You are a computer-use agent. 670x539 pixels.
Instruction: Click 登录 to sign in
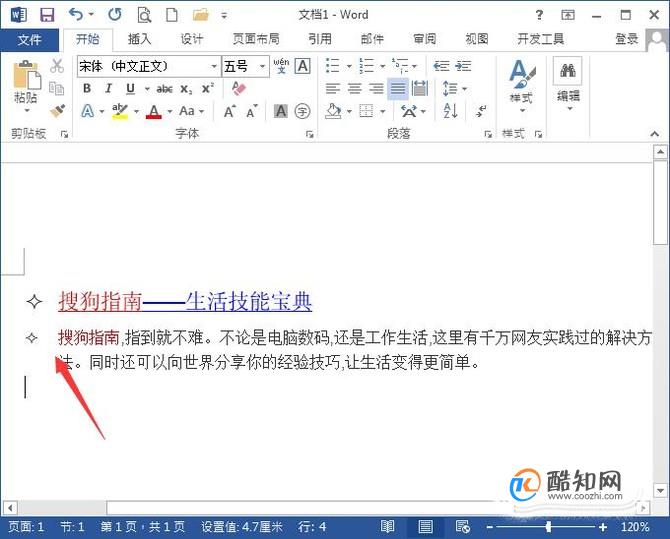(626, 39)
